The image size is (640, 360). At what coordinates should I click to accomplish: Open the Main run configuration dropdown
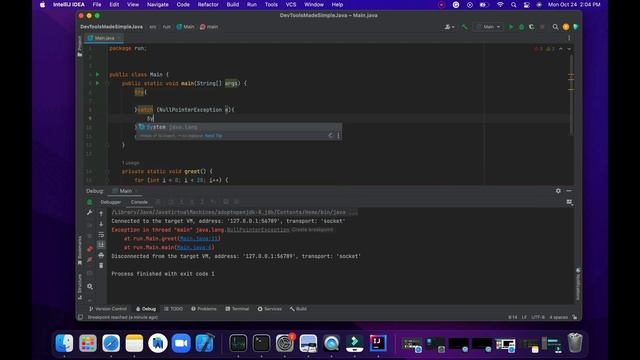point(488,27)
